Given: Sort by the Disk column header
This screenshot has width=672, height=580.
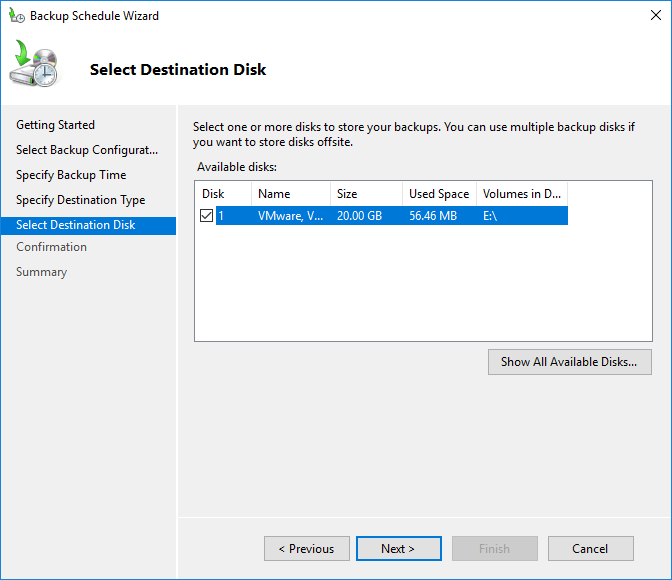Looking at the screenshot, I should pyautogui.click(x=223, y=194).
